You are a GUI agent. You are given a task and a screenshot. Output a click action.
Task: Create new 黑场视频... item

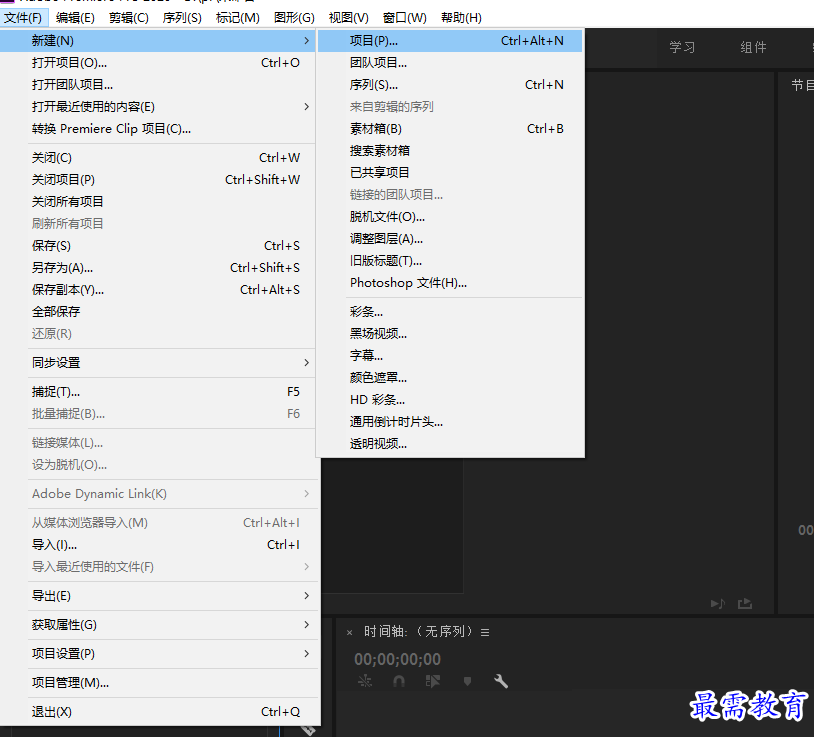tap(450, 334)
